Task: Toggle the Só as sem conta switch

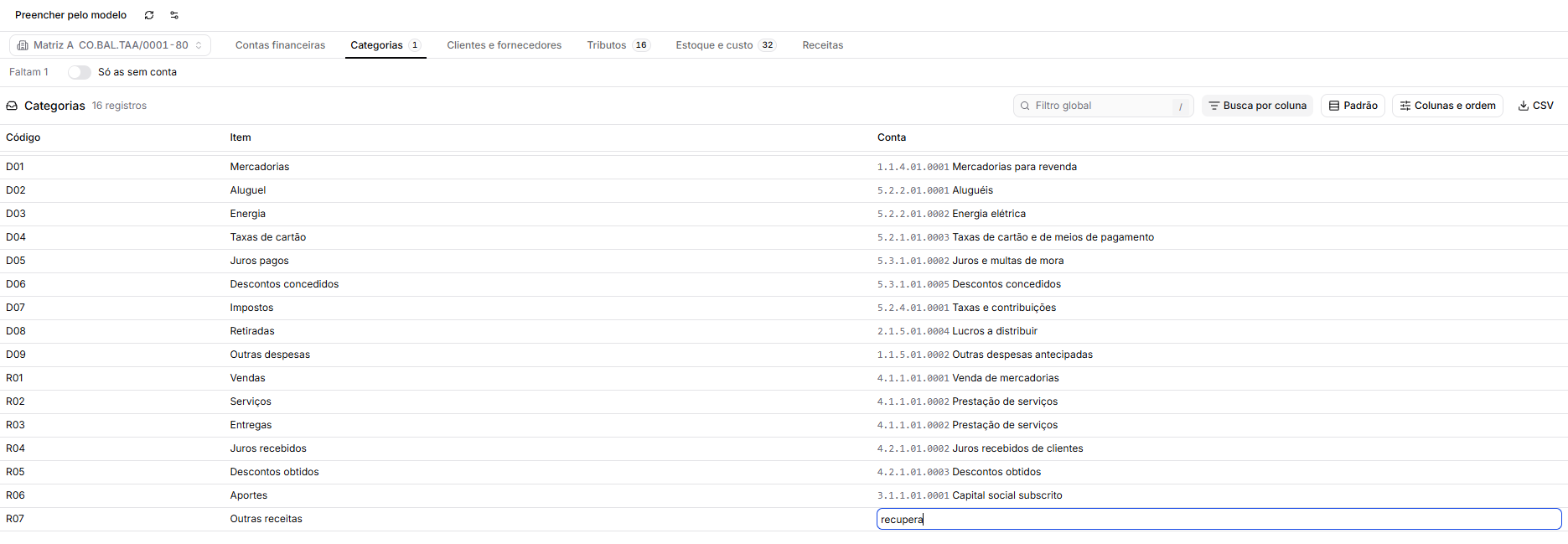Action: (x=79, y=72)
